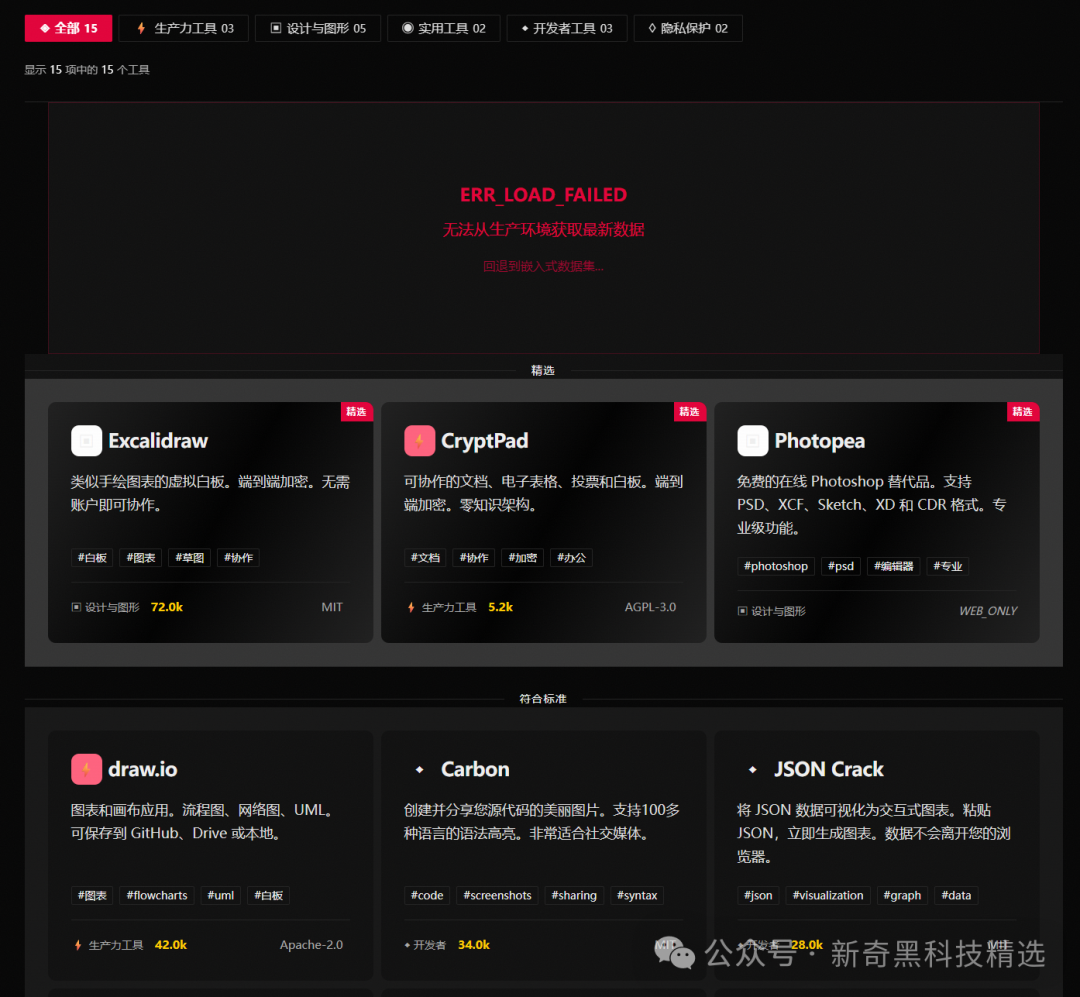Click Carbon's 34.0k star count
1080x997 pixels.
(x=474, y=945)
